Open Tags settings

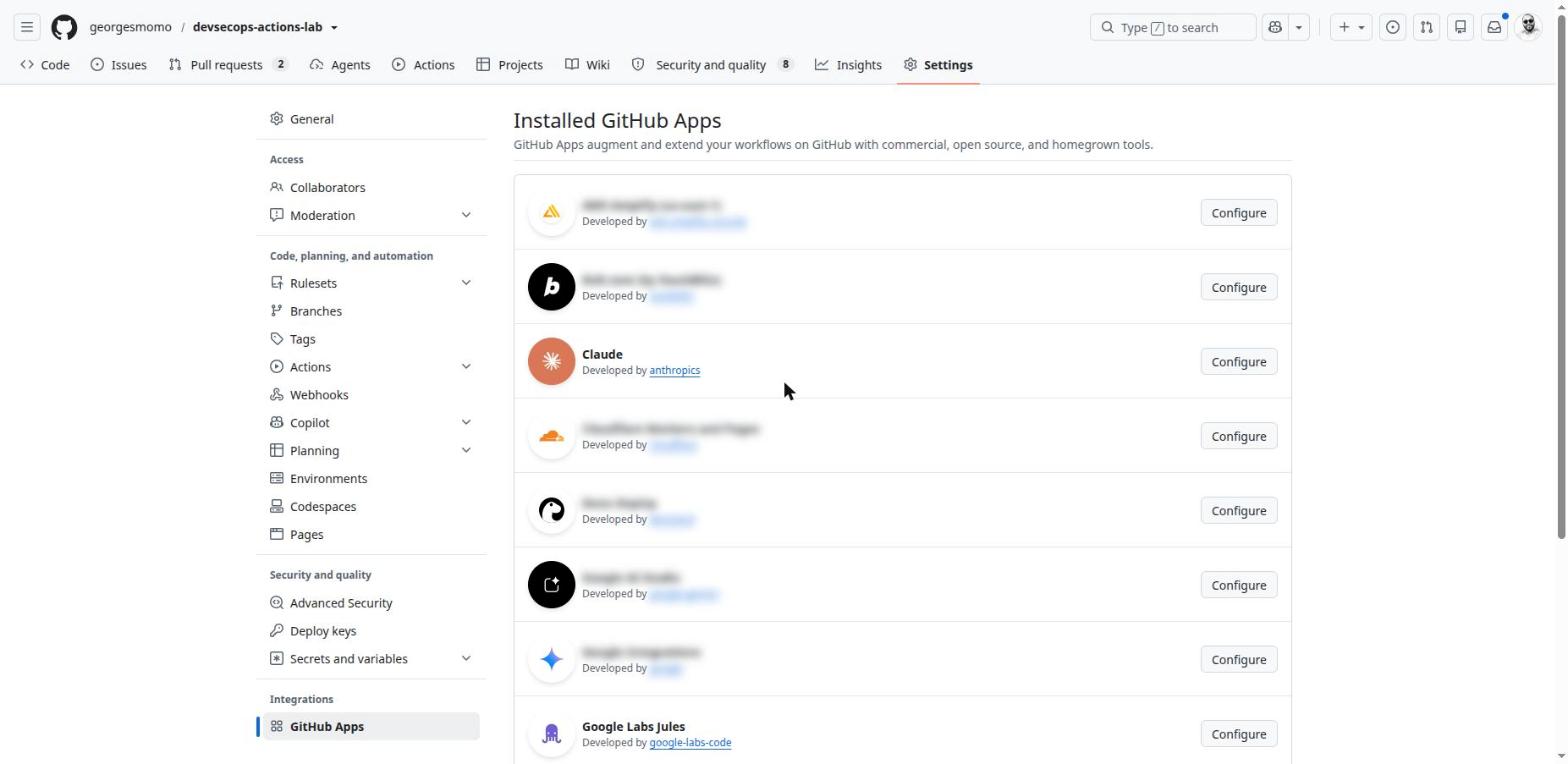370,339
